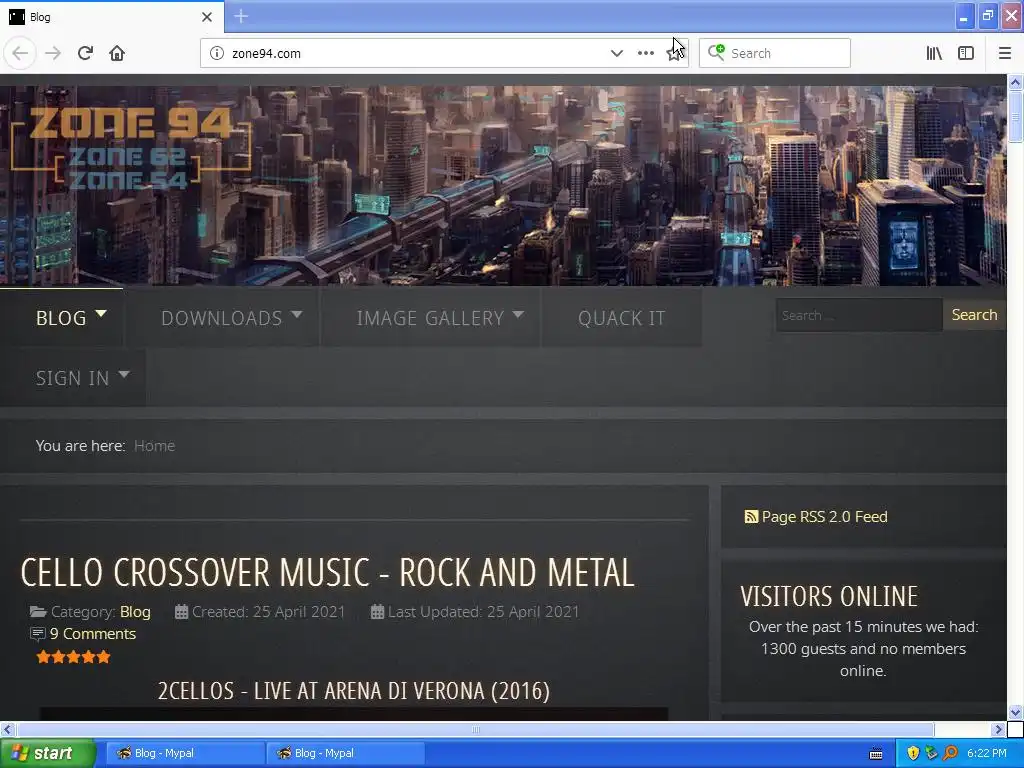Click the horizontal scrollbar thumb
1024x768 pixels.
pyautogui.click(x=475, y=729)
